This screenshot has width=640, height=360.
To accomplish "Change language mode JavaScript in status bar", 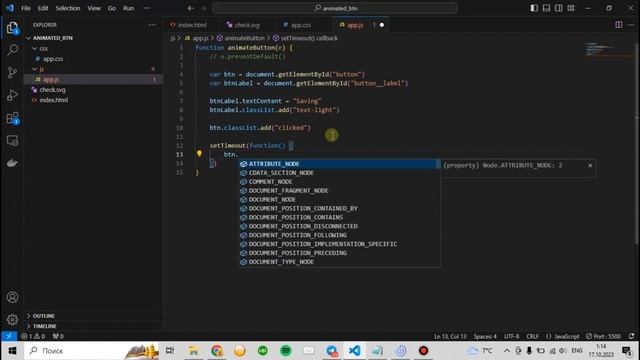I will (567, 336).
